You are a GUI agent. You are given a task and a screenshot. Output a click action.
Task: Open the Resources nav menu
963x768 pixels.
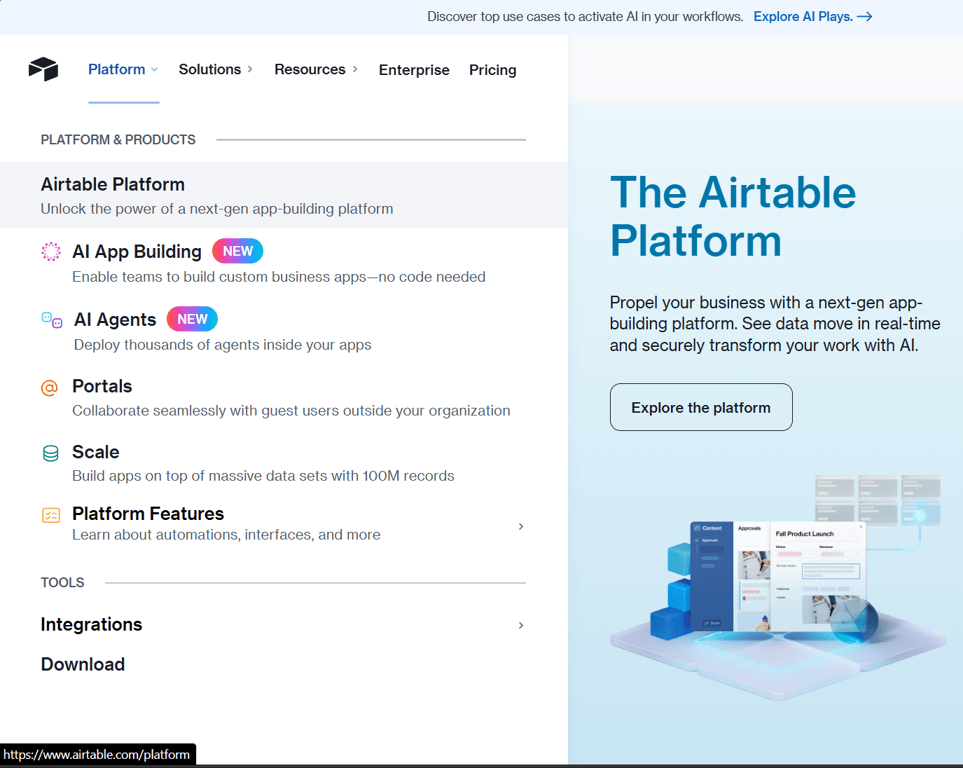coord(316,69)
